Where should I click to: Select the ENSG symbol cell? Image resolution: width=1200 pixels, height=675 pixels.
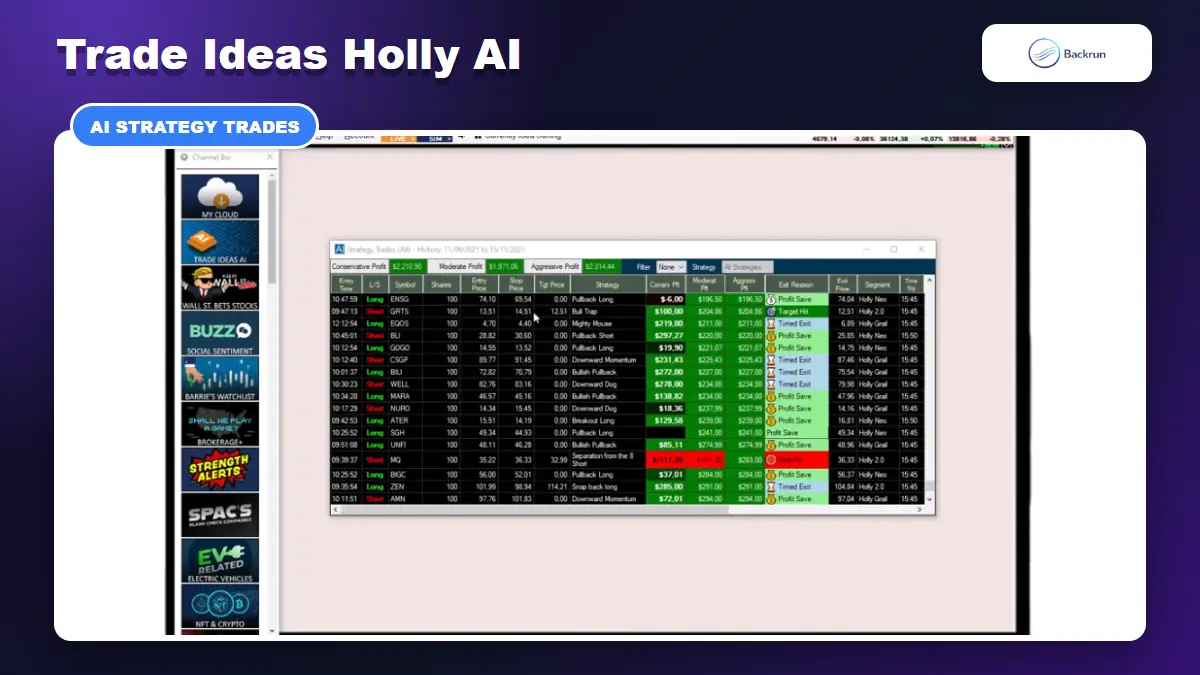(404, 299)
